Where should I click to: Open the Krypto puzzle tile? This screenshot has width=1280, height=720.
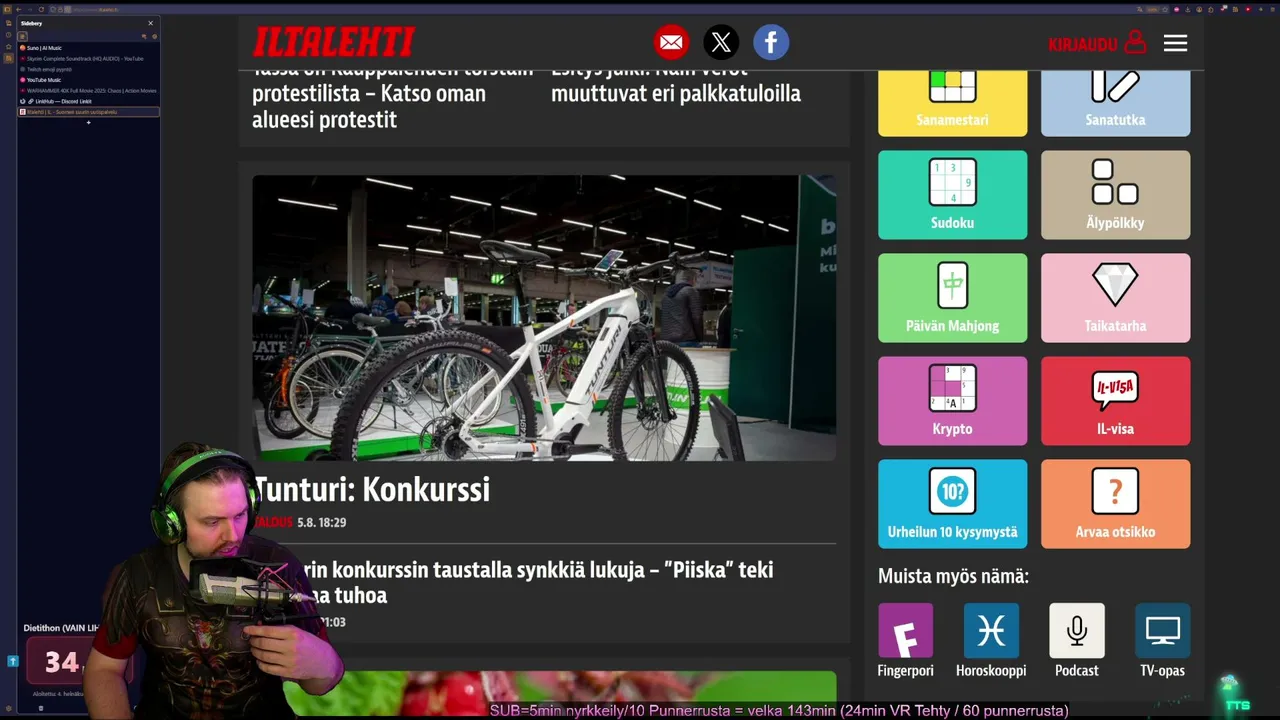pyautogui.click(x=952, y=401)
